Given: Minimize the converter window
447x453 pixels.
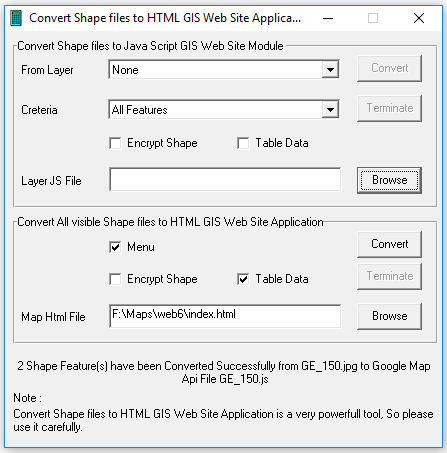Looking at the screenshot, I should tap(328, 18).
